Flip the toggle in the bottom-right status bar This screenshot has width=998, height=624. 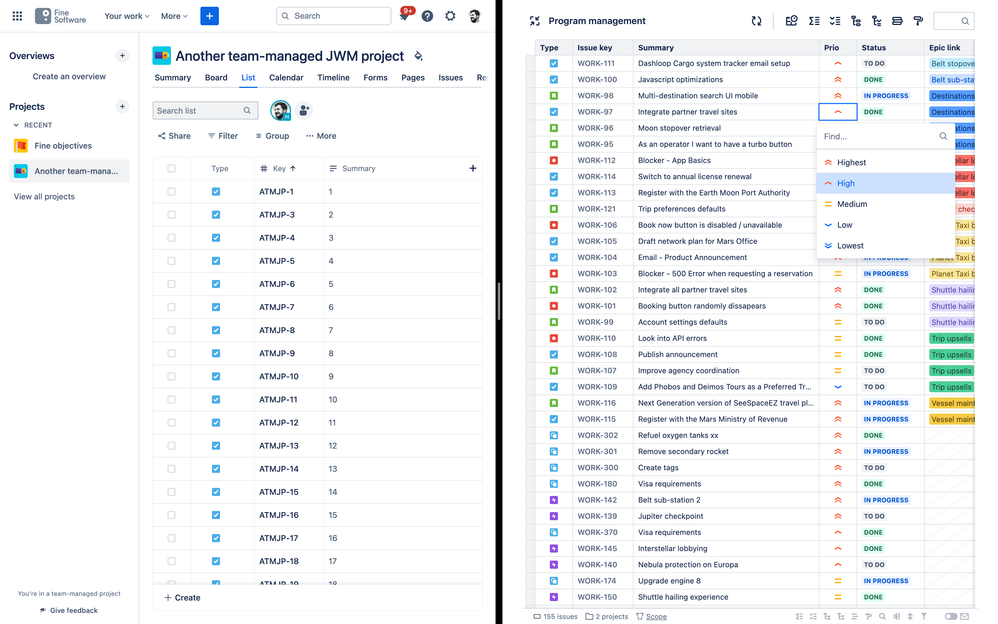(952, 617)
